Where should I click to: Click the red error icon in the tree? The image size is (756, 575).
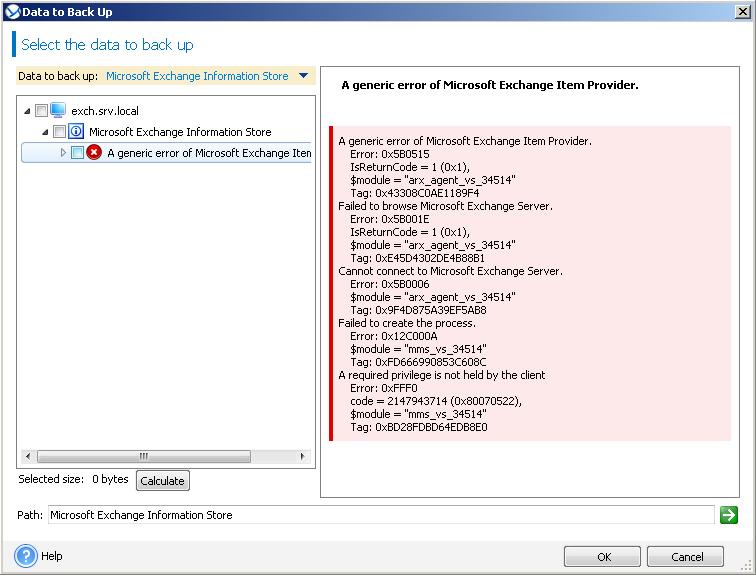[x=94, y=152]
